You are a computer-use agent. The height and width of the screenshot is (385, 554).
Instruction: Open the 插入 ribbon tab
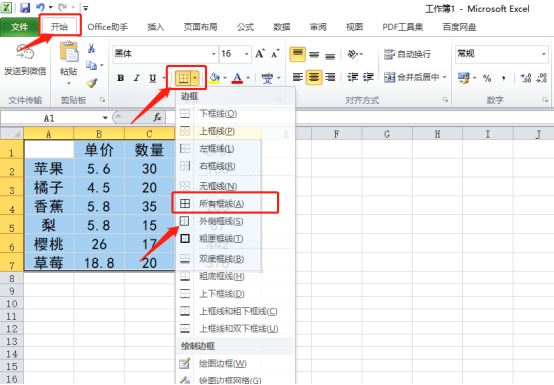(155, 27)
